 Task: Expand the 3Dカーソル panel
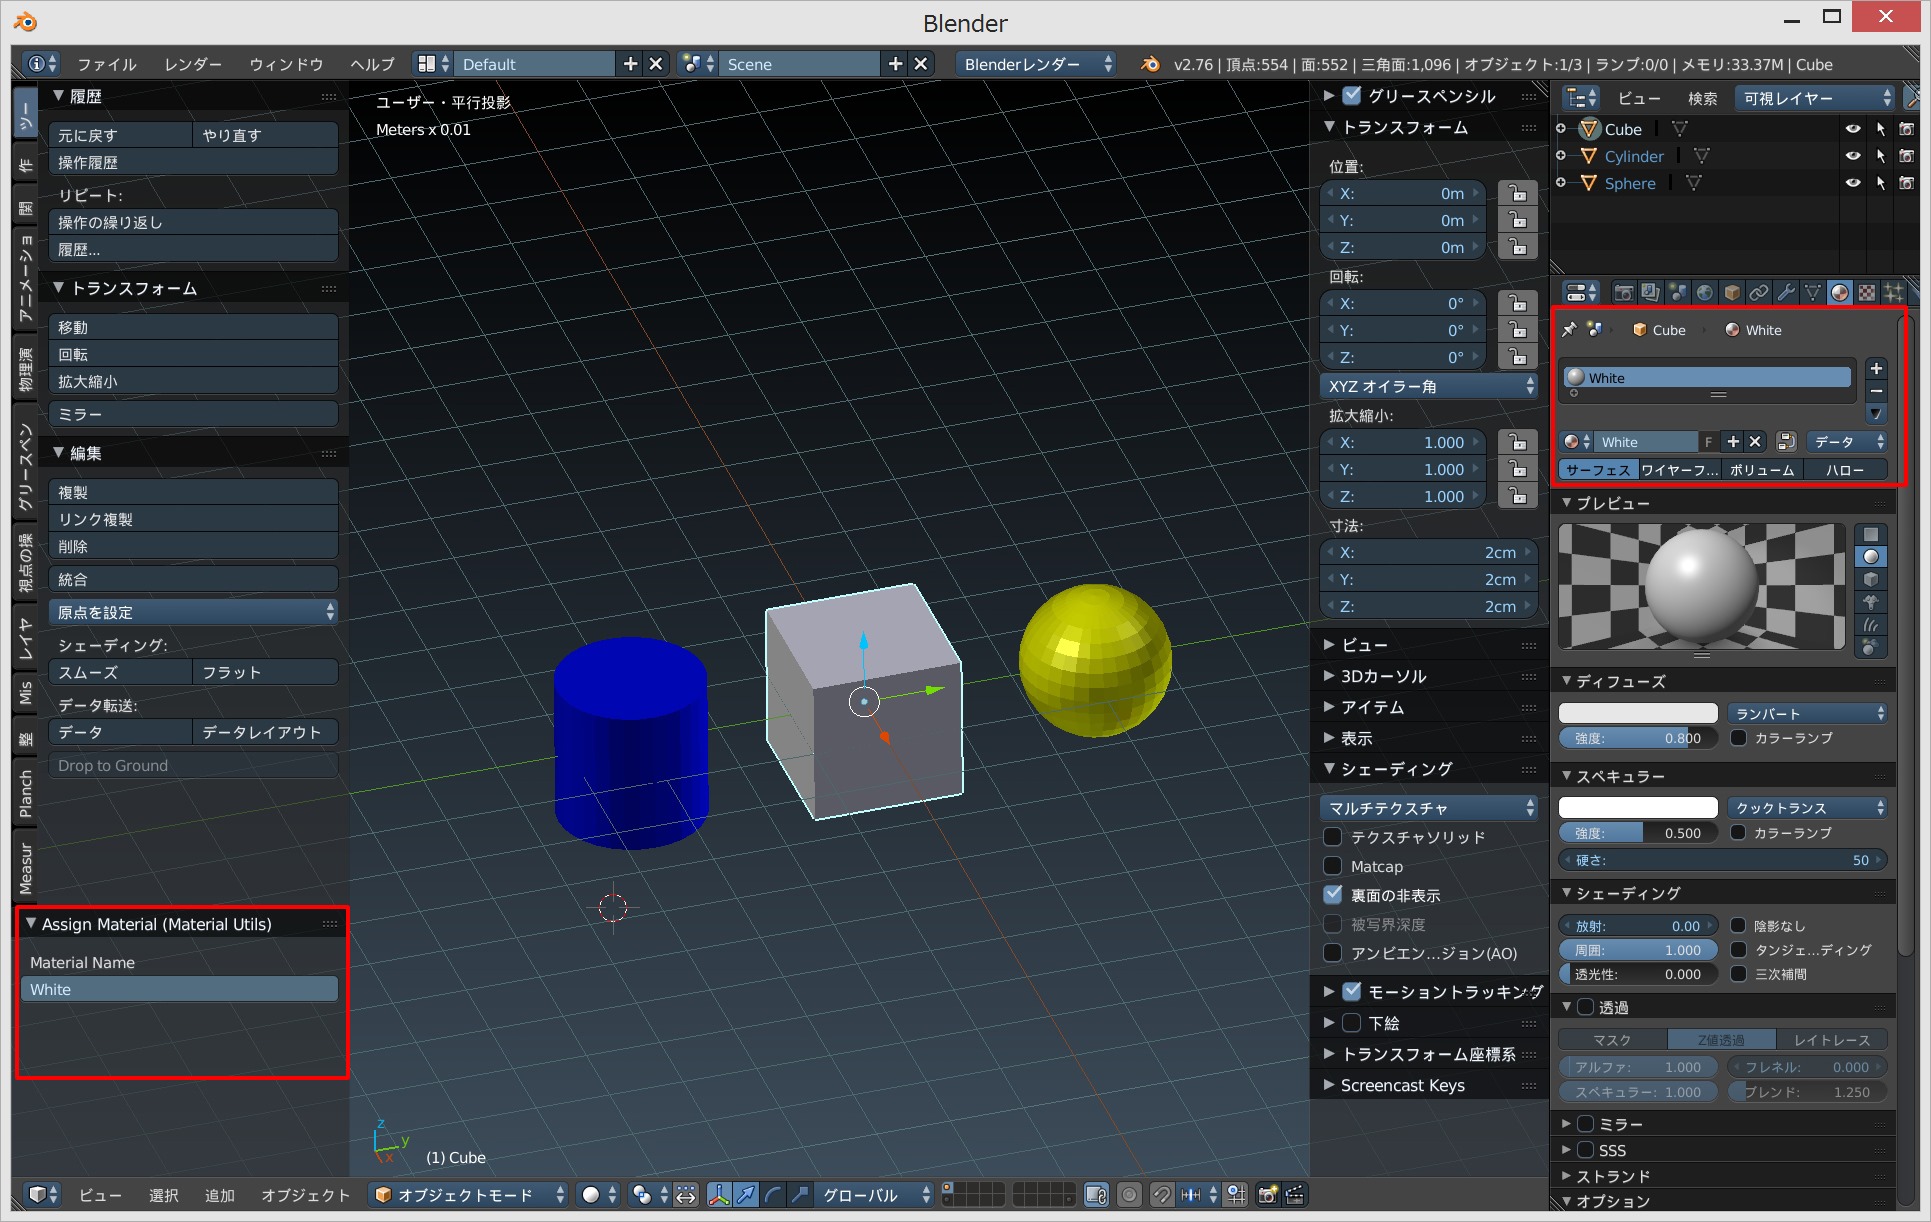tap(1383, 676)
